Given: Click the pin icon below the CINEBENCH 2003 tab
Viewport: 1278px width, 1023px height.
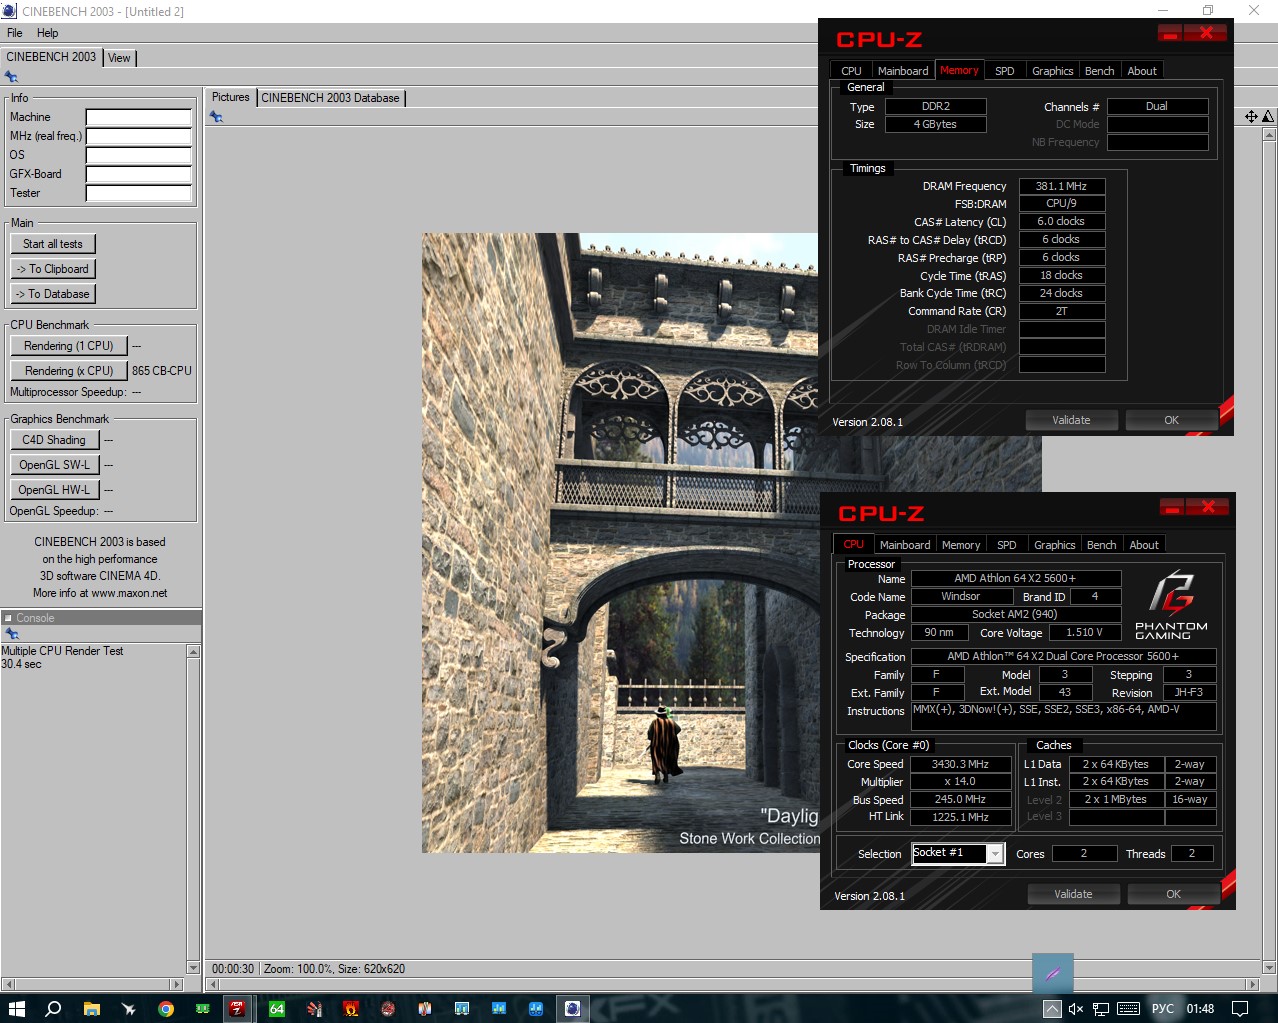Looking at the screenshot, I should point(11,77).
